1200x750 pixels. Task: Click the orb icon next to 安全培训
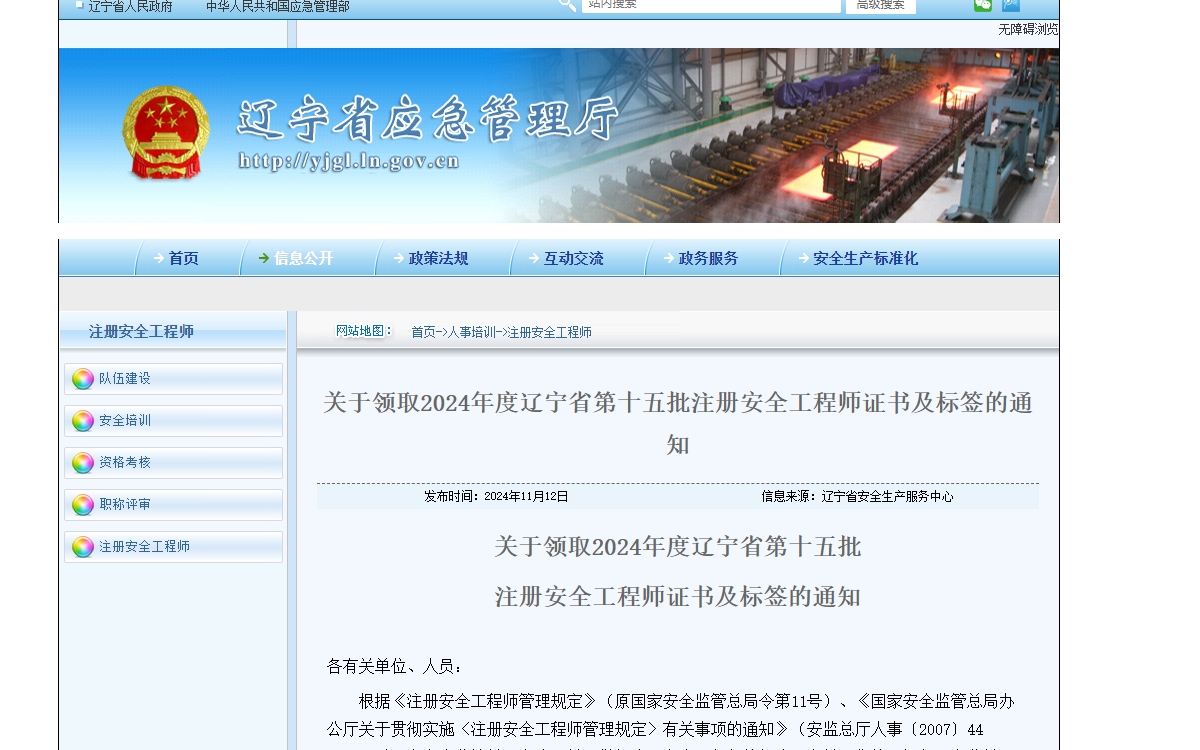pos(82,421)
